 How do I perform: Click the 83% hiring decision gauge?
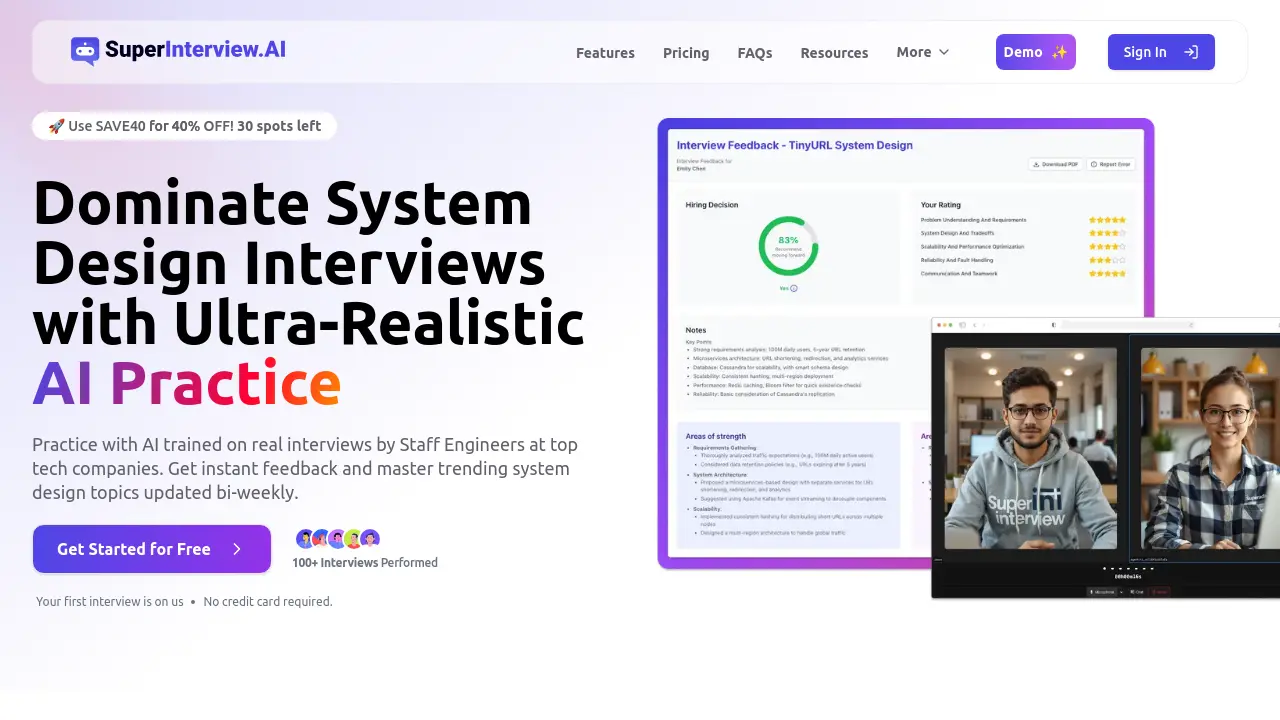[x=788, y=246]
